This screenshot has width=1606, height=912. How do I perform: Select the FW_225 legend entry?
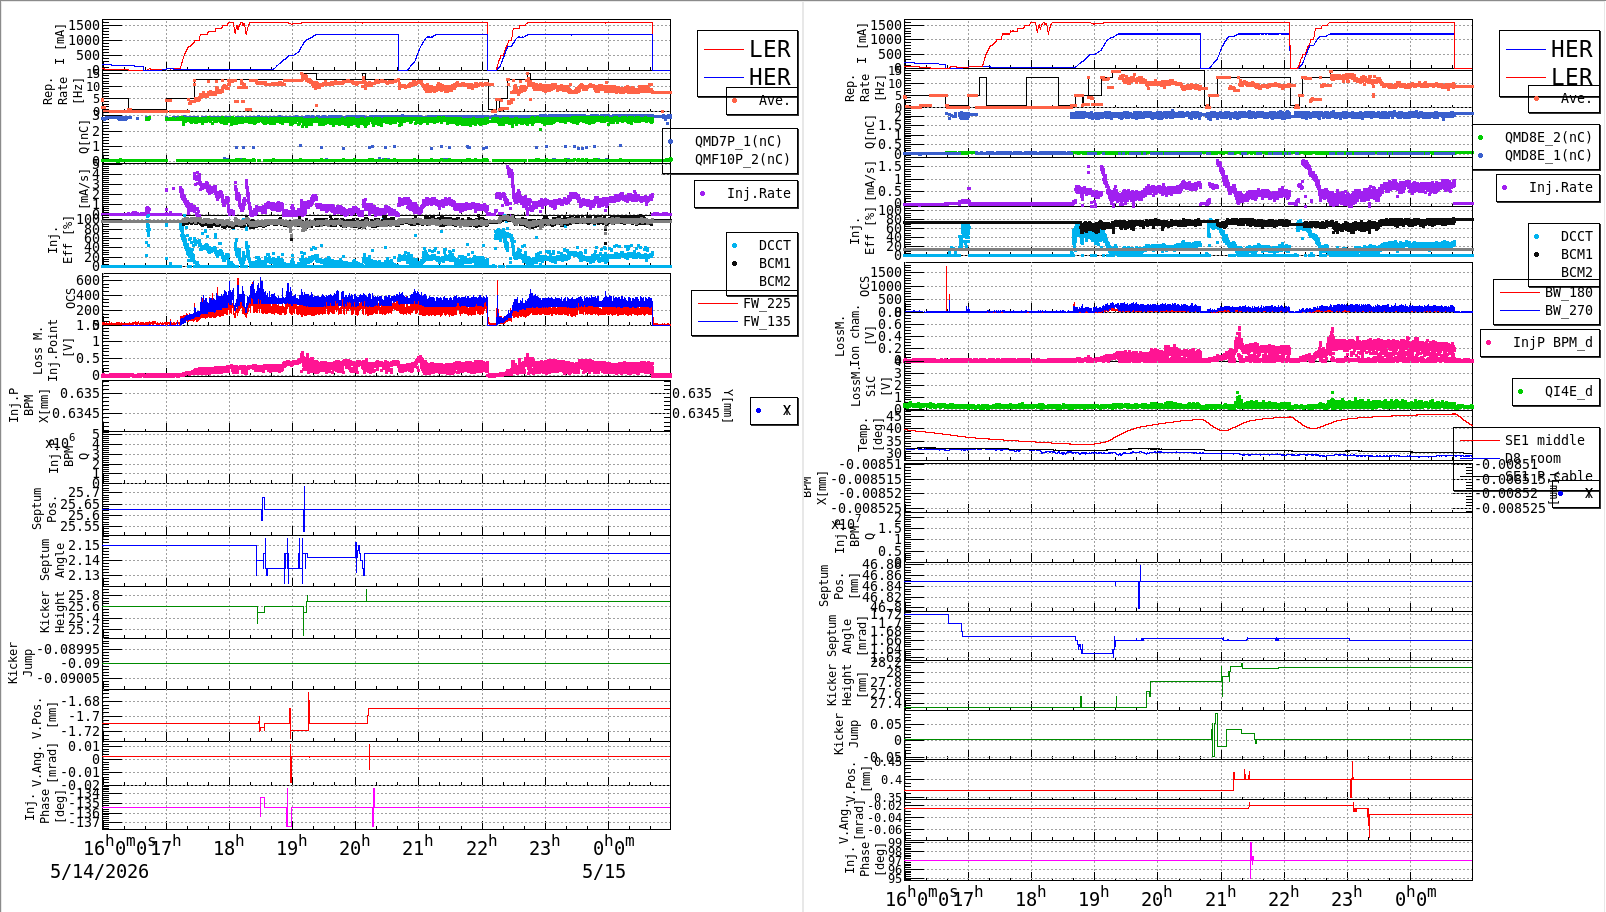[766, 303]
